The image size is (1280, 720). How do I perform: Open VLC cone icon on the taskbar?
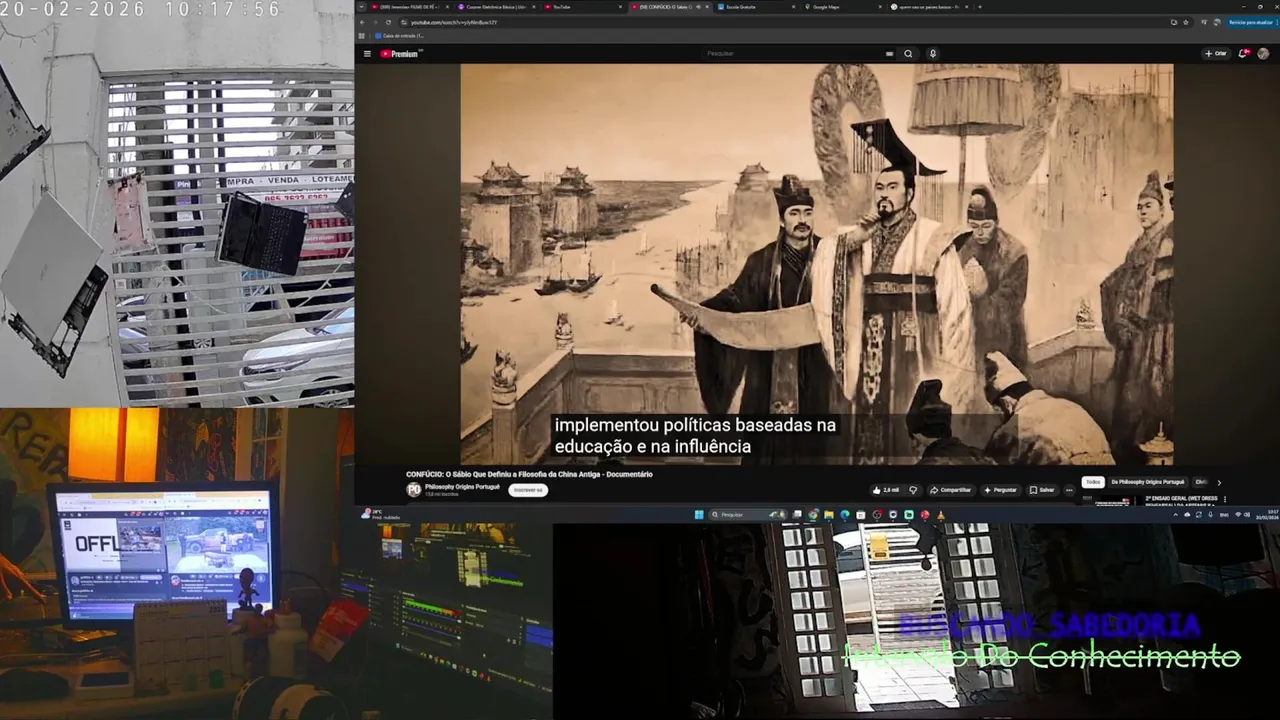(x=941, y=514)
